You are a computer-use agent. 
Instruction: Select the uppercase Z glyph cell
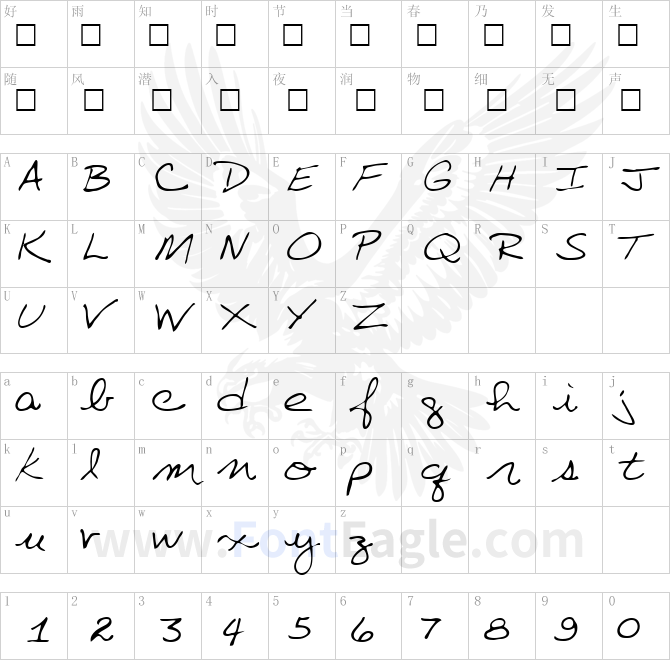(369, 320)
